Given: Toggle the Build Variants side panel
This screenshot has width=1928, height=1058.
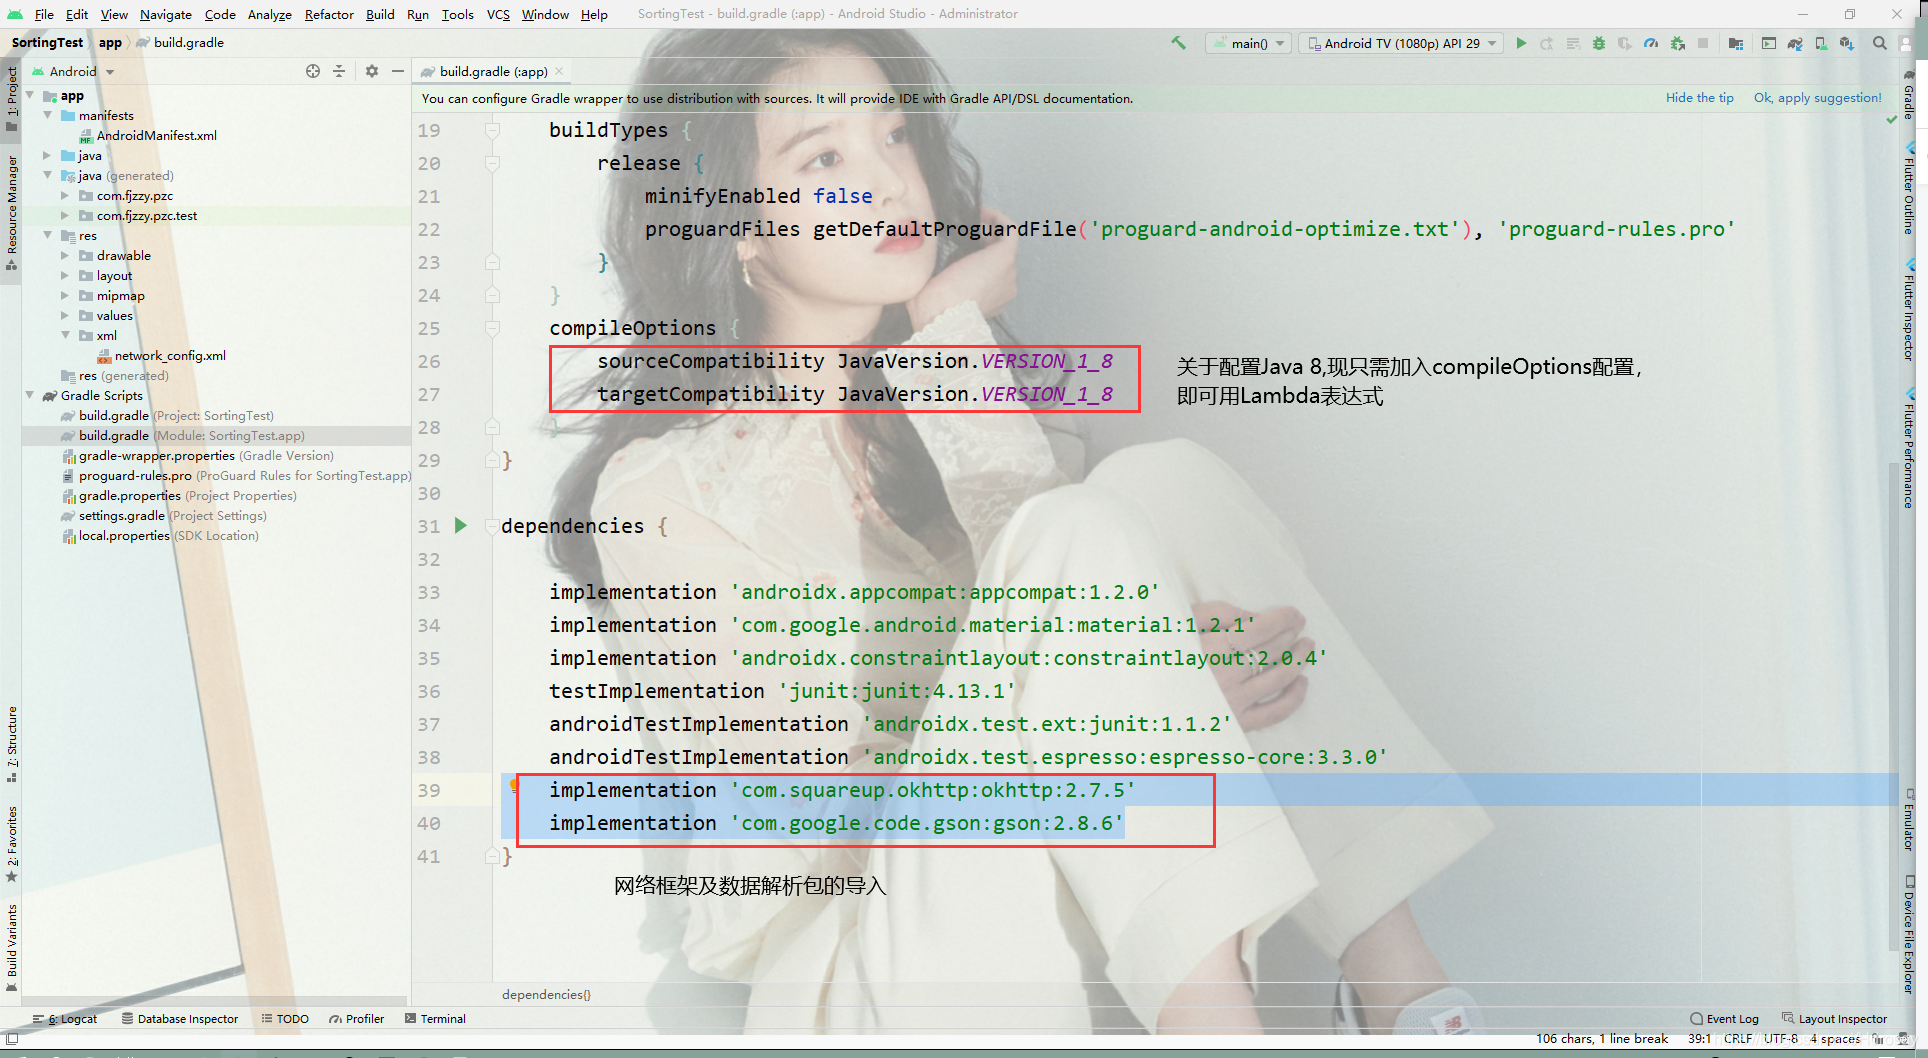Looking at the screenshot, I should tap(12, 946).
